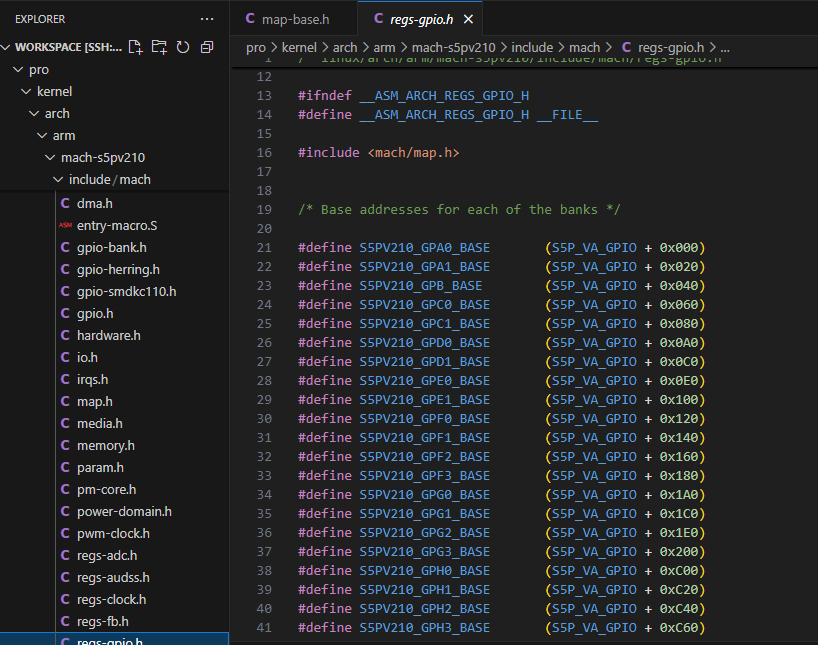The height and width of the screenshot is (645, 818).
Task: Open gpio-herring.h from file tree
Action: coord(118,269)
